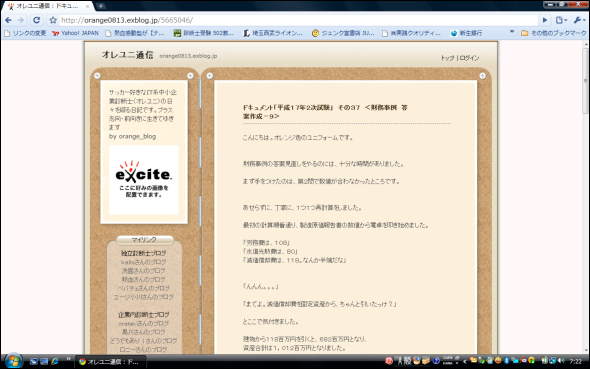Open 黒川さんのブログ link
This screenshot has width=590, height=369.
pyautogui.click(x=143, y=332)
